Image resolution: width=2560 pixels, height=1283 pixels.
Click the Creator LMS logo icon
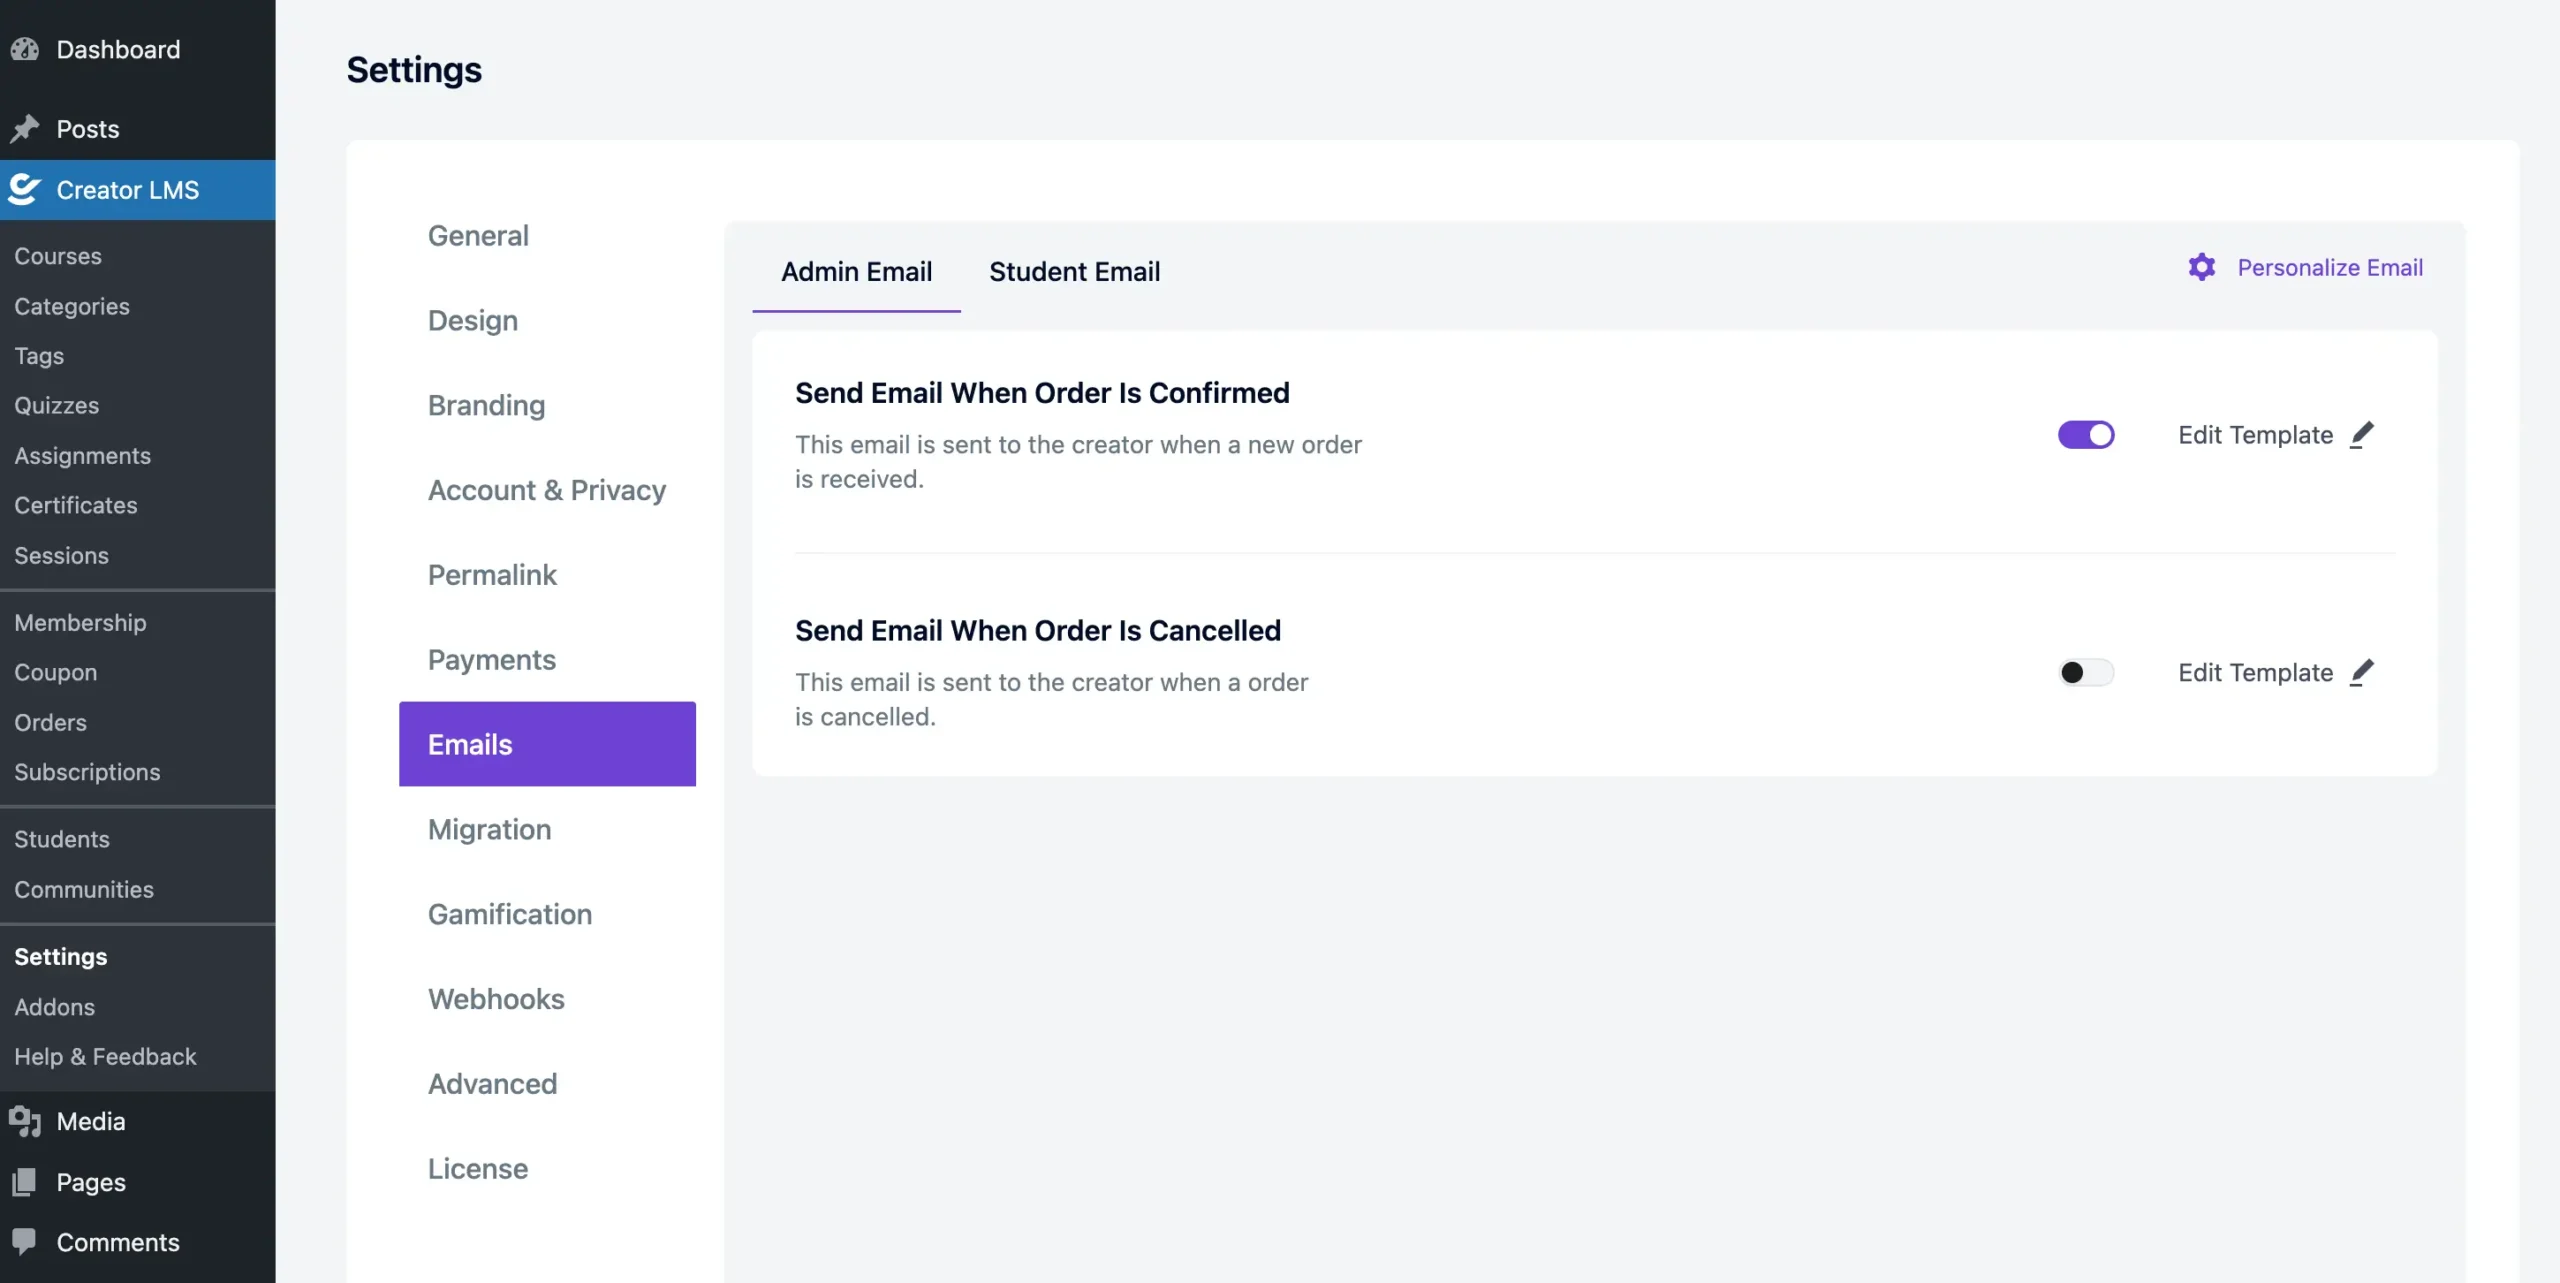[23, 189]
